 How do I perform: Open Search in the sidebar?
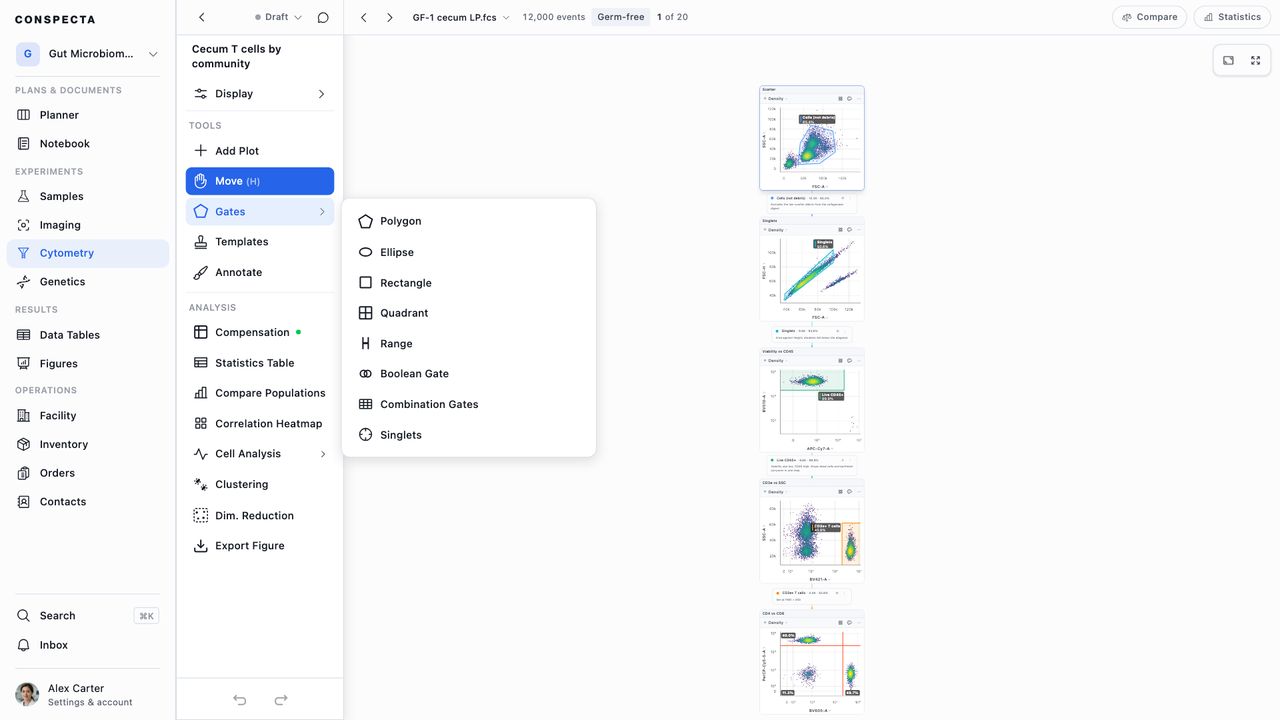click(x=88, y=616)
